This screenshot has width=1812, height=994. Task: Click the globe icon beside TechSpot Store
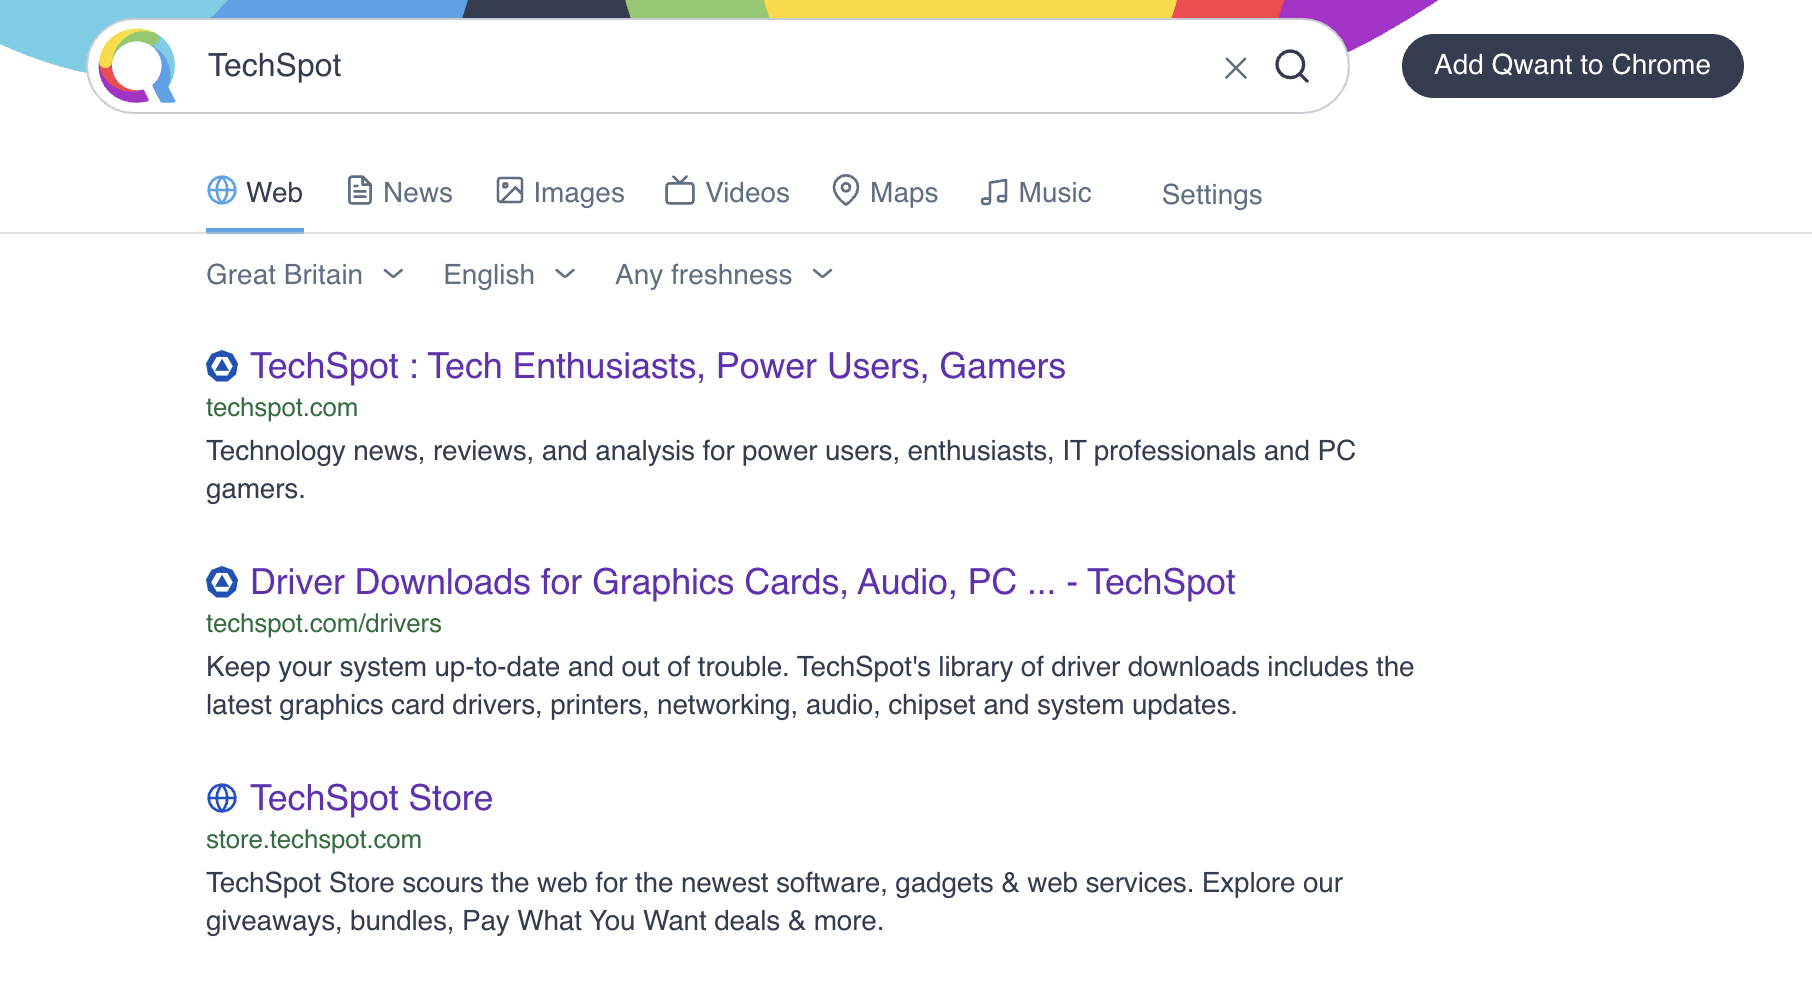pyautogui.click(x=222, y=798)
